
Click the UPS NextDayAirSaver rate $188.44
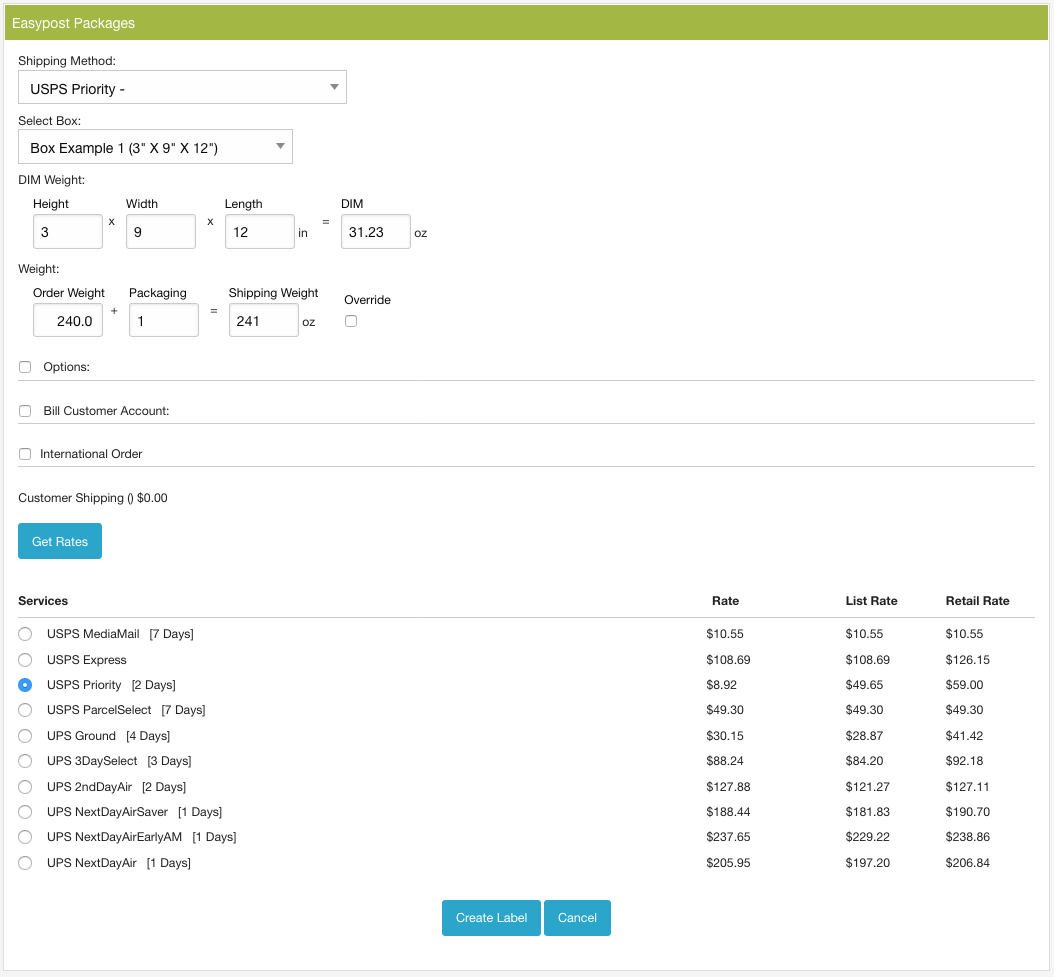point(728,812)
